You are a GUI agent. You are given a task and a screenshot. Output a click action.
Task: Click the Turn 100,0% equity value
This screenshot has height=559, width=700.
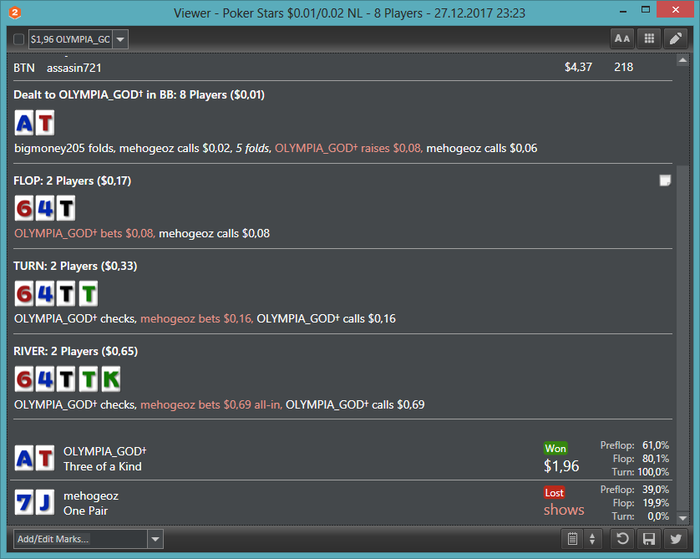click(653, 472)
